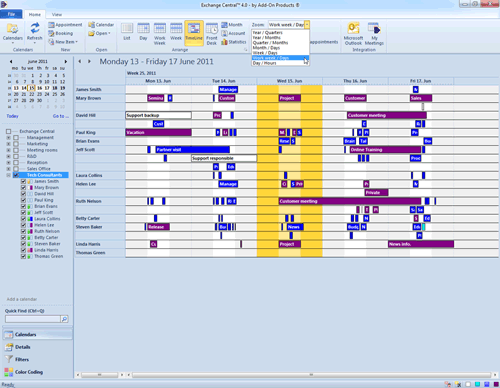Check the Management group checkbox
The width and height of the screenshot is (500, 388).
pos(16,138)
